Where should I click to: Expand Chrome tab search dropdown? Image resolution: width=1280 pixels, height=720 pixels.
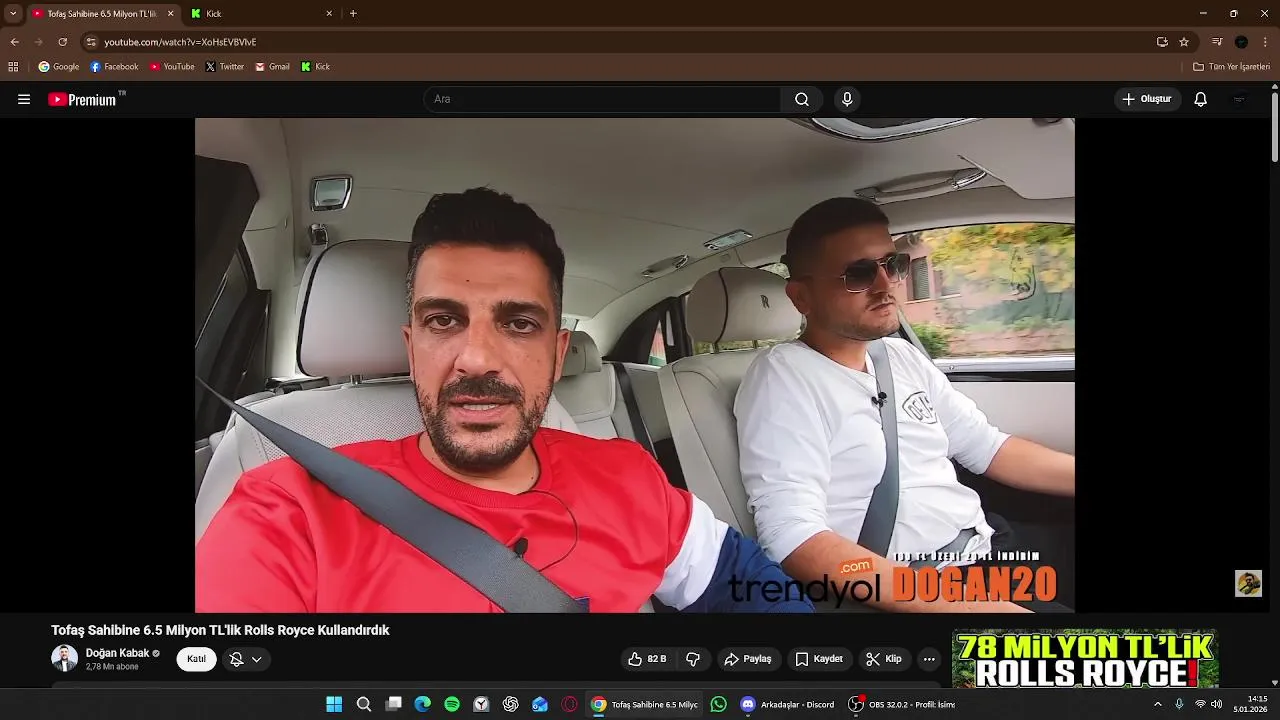click(x=13, y=13)
